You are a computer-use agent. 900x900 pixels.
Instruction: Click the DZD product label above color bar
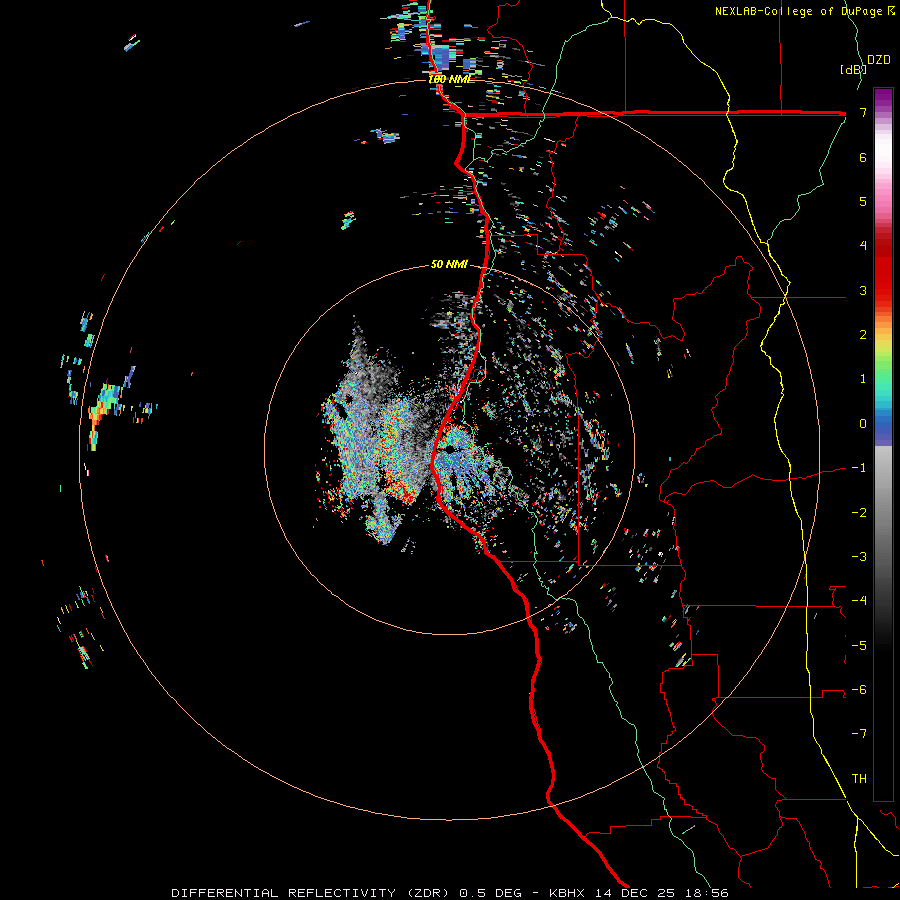[879, 60]
